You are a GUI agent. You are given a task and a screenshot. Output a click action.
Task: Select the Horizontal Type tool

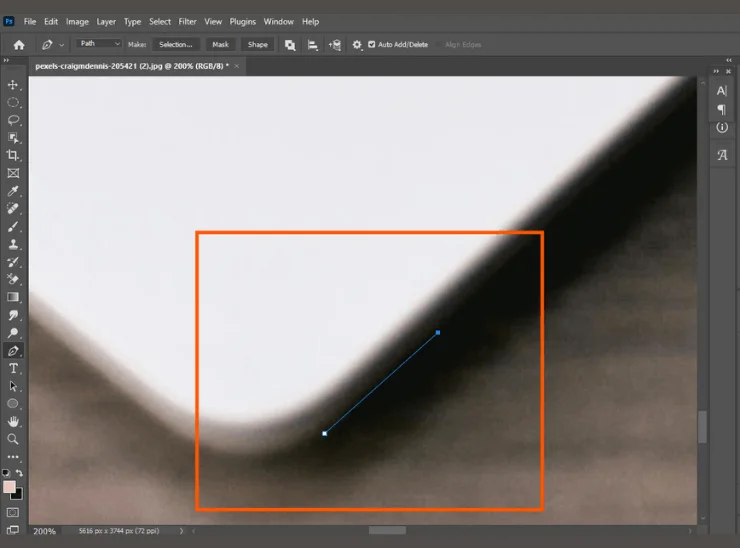click(x=13, y=368)
